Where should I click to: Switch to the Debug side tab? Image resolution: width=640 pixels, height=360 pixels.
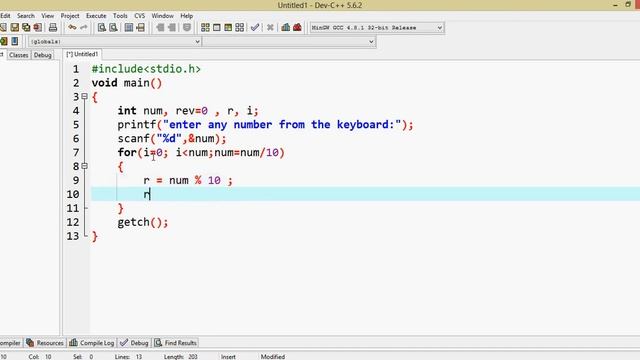click(42, 55)
